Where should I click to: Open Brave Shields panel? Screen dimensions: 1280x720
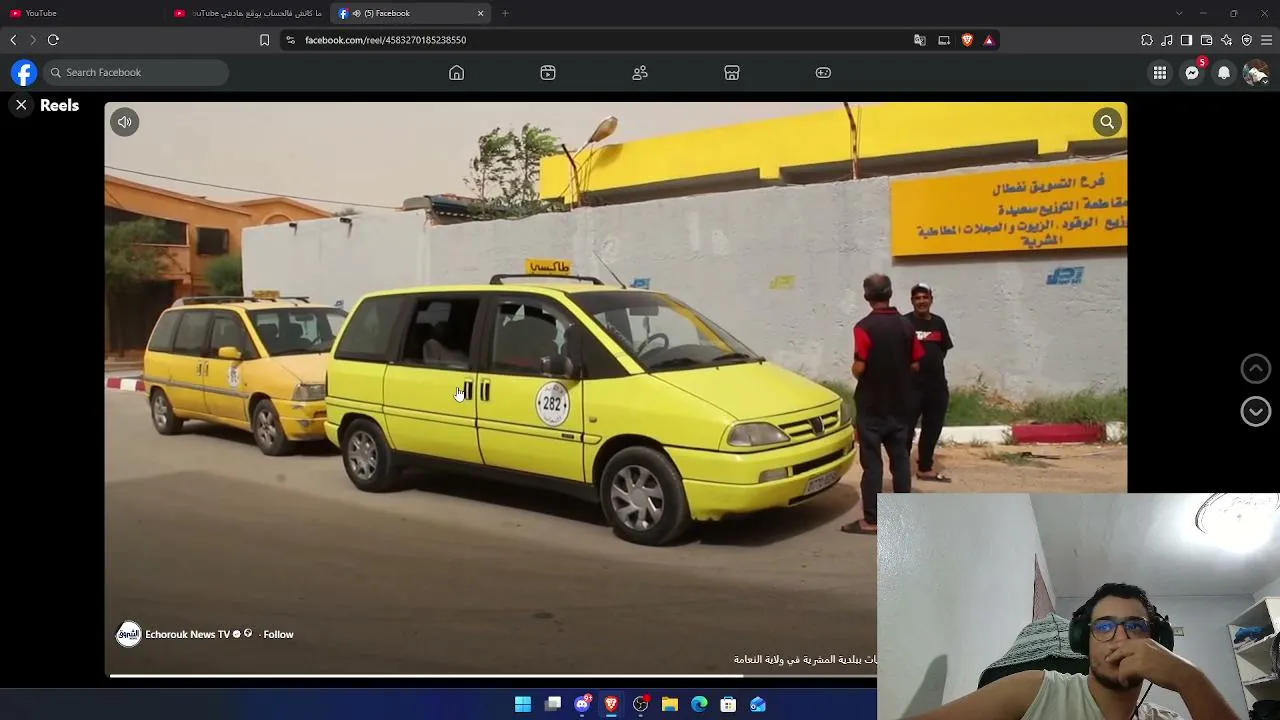pyautogui.click(x=967, y=40)
